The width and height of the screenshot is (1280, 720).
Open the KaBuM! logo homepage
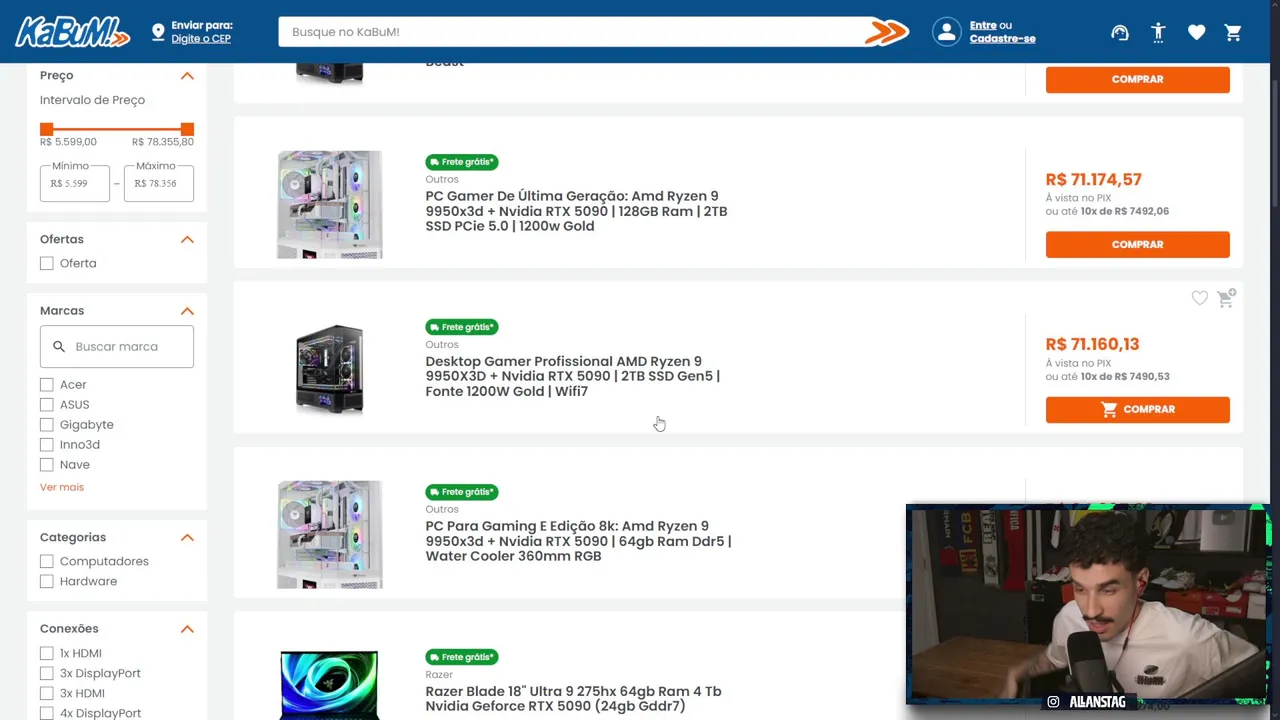tap(72, 32)
